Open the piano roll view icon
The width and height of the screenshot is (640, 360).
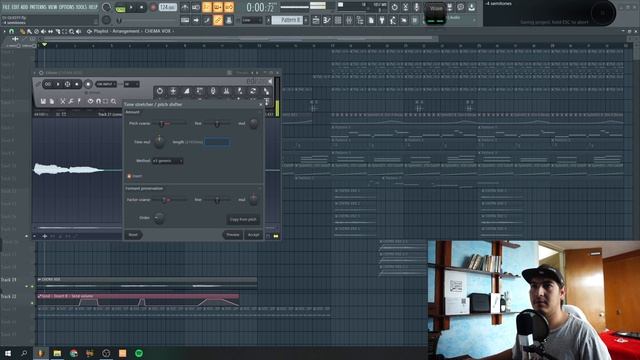[x=327, y=20]
